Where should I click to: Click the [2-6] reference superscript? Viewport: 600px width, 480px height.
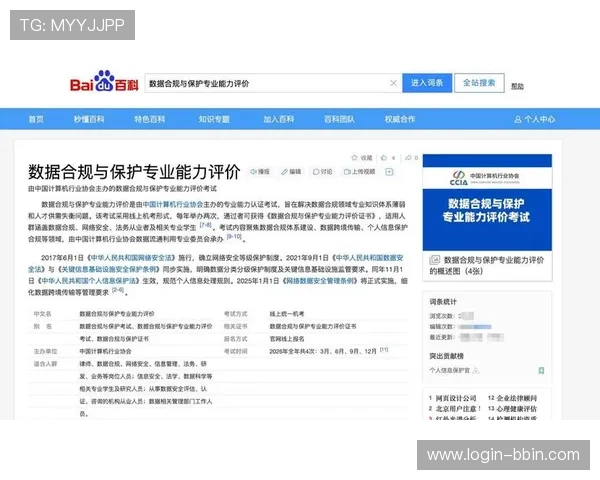click(118, 291)
